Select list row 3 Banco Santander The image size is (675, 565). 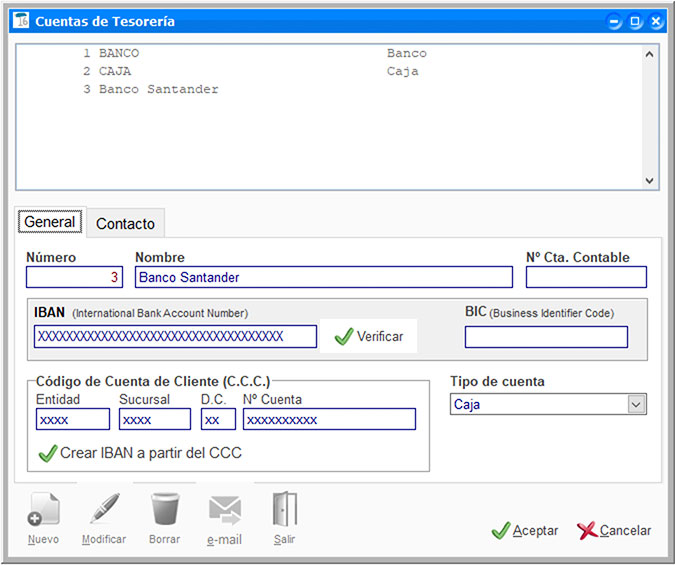[x=329, y=89]
